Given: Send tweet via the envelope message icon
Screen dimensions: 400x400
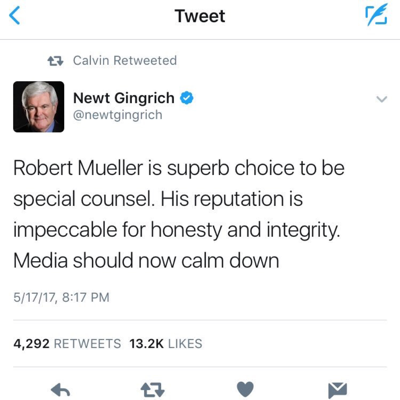Looking at the screenshot, I should (x=337, y=389).
